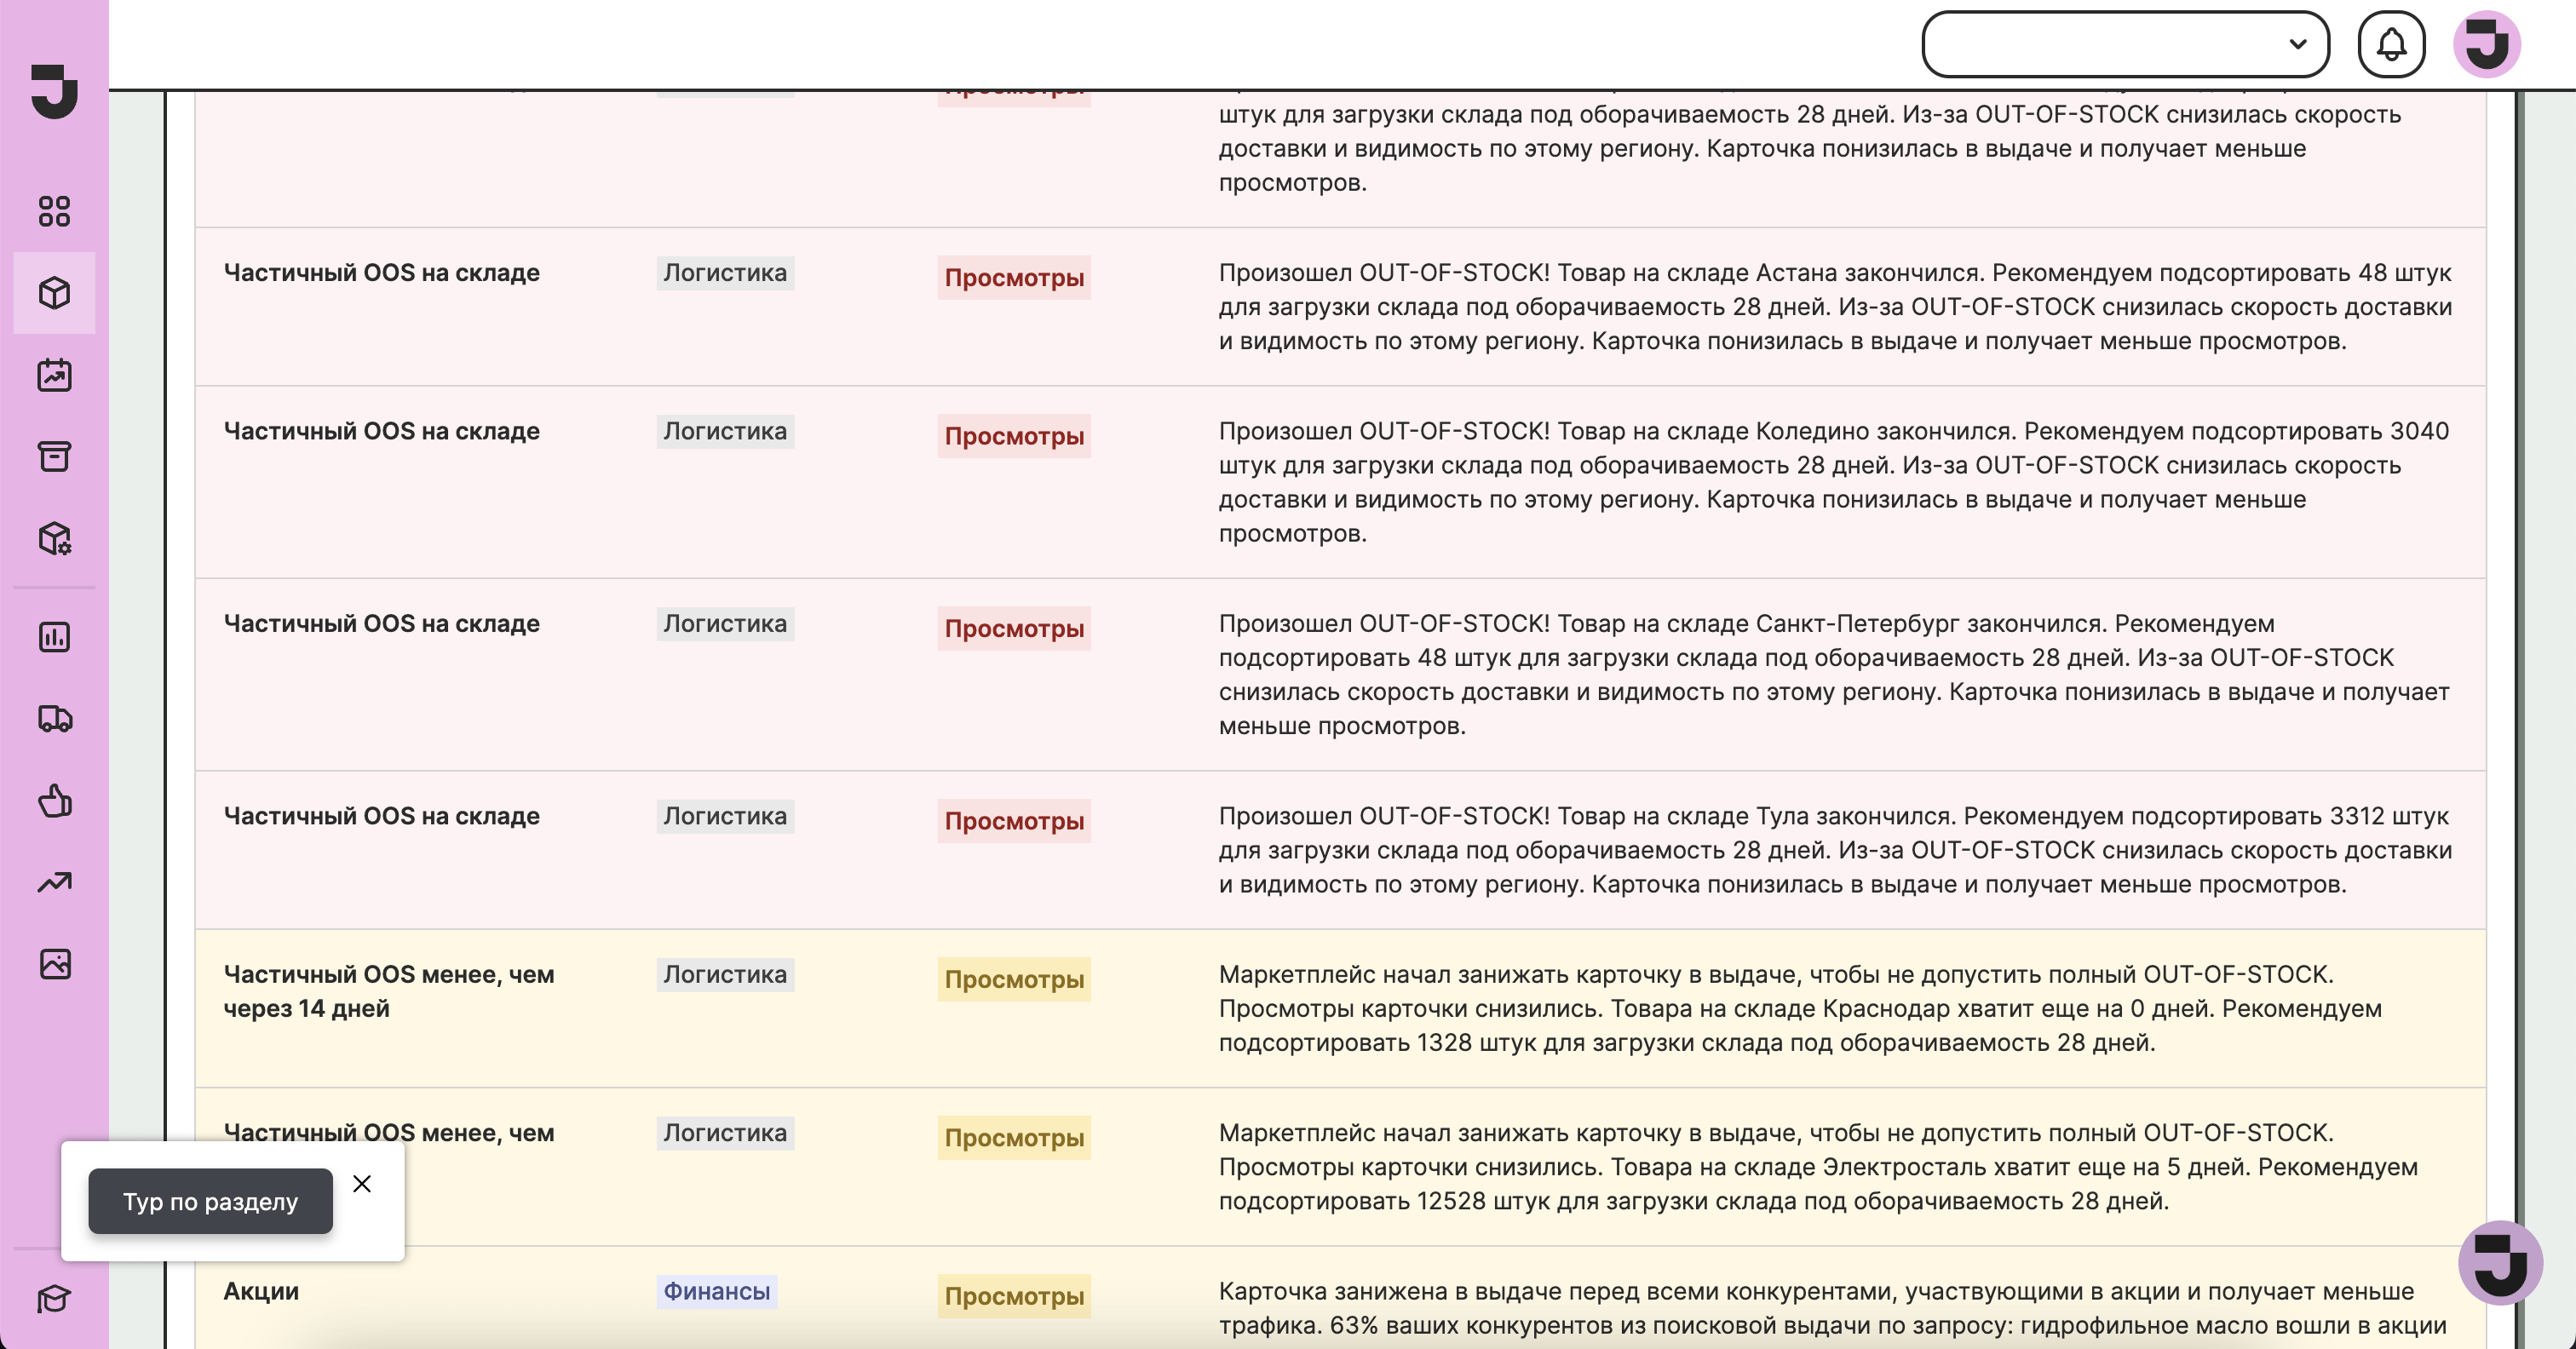Click Просмотры badge in Тула row
Image resolution: width=2576 pixels, height=1349 pixels.
pyautogui.click(x=1014, y=821)
